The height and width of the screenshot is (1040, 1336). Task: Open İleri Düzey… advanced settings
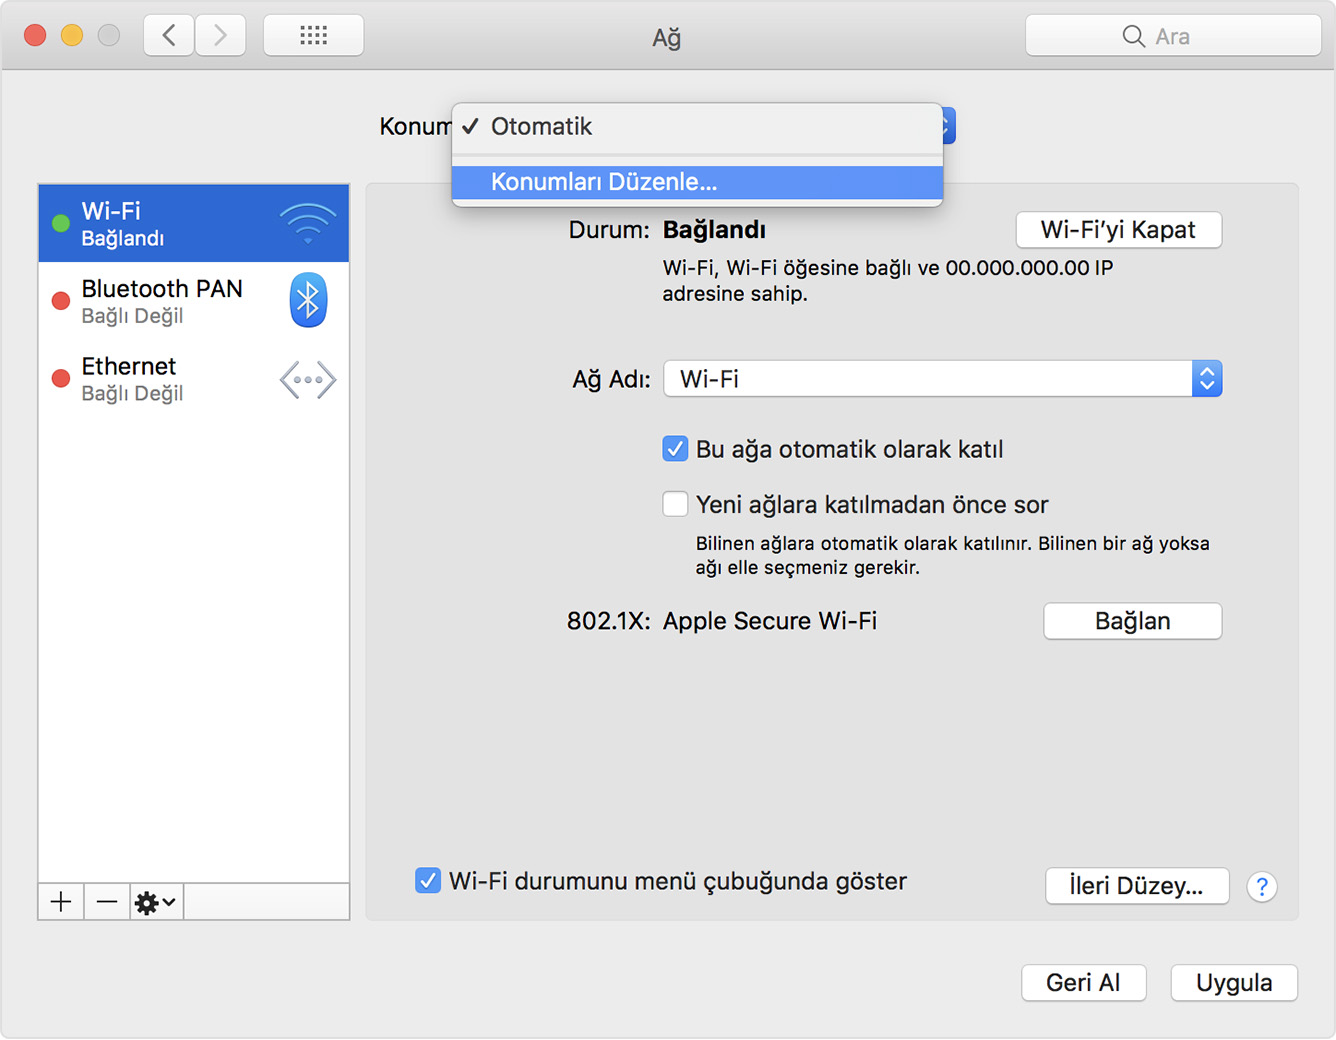pos(1136,886)
